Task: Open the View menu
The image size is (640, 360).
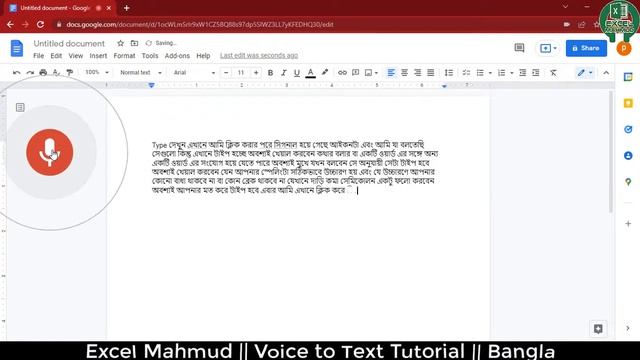Action: 76,56
